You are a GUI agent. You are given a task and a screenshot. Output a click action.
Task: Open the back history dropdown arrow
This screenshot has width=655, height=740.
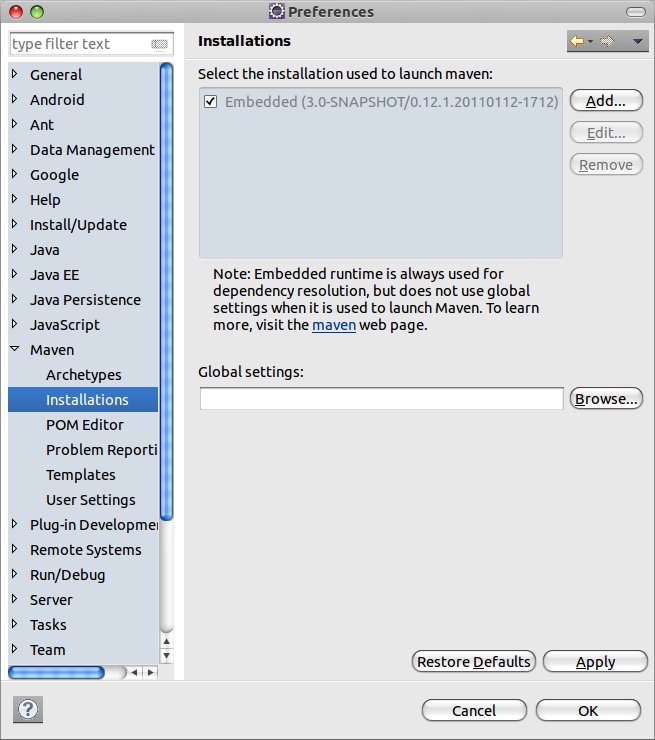[590, 42]
